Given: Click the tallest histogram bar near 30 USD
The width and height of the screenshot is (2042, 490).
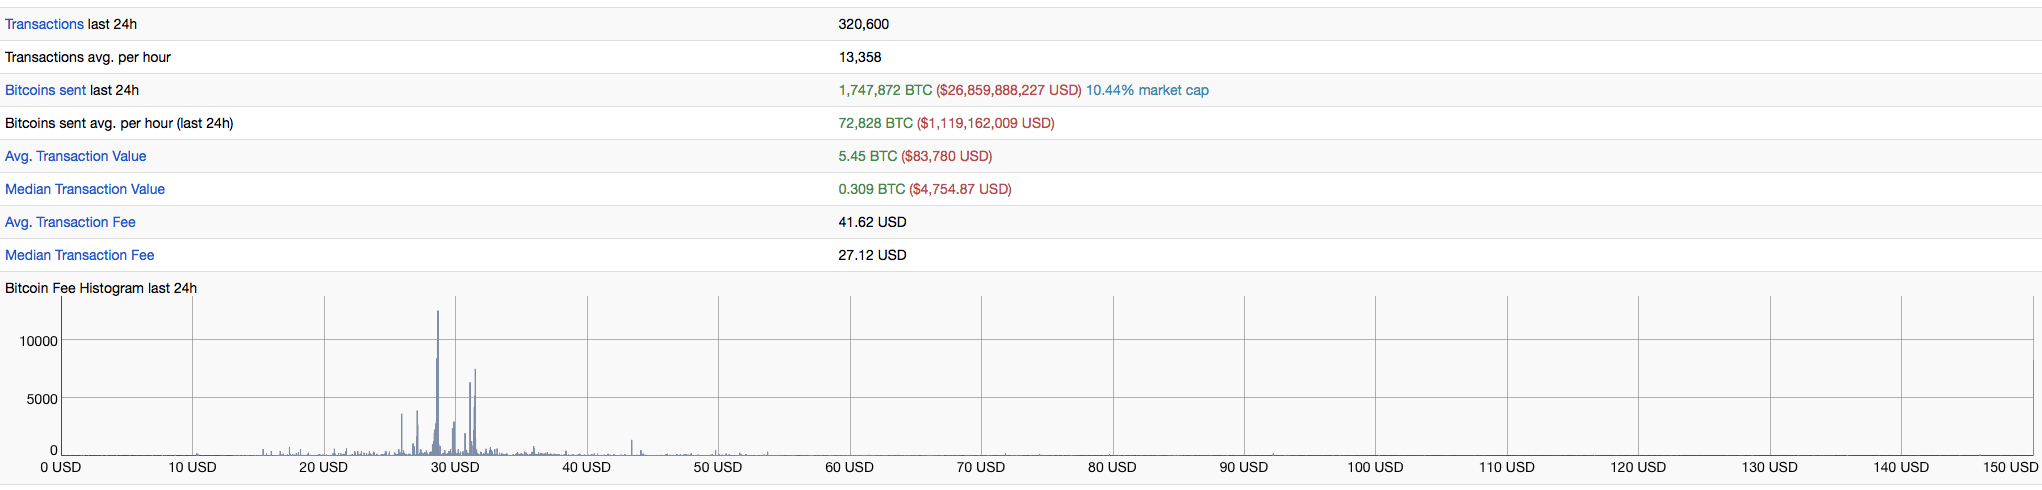Looking at the screenshot, I should (438, 380).
